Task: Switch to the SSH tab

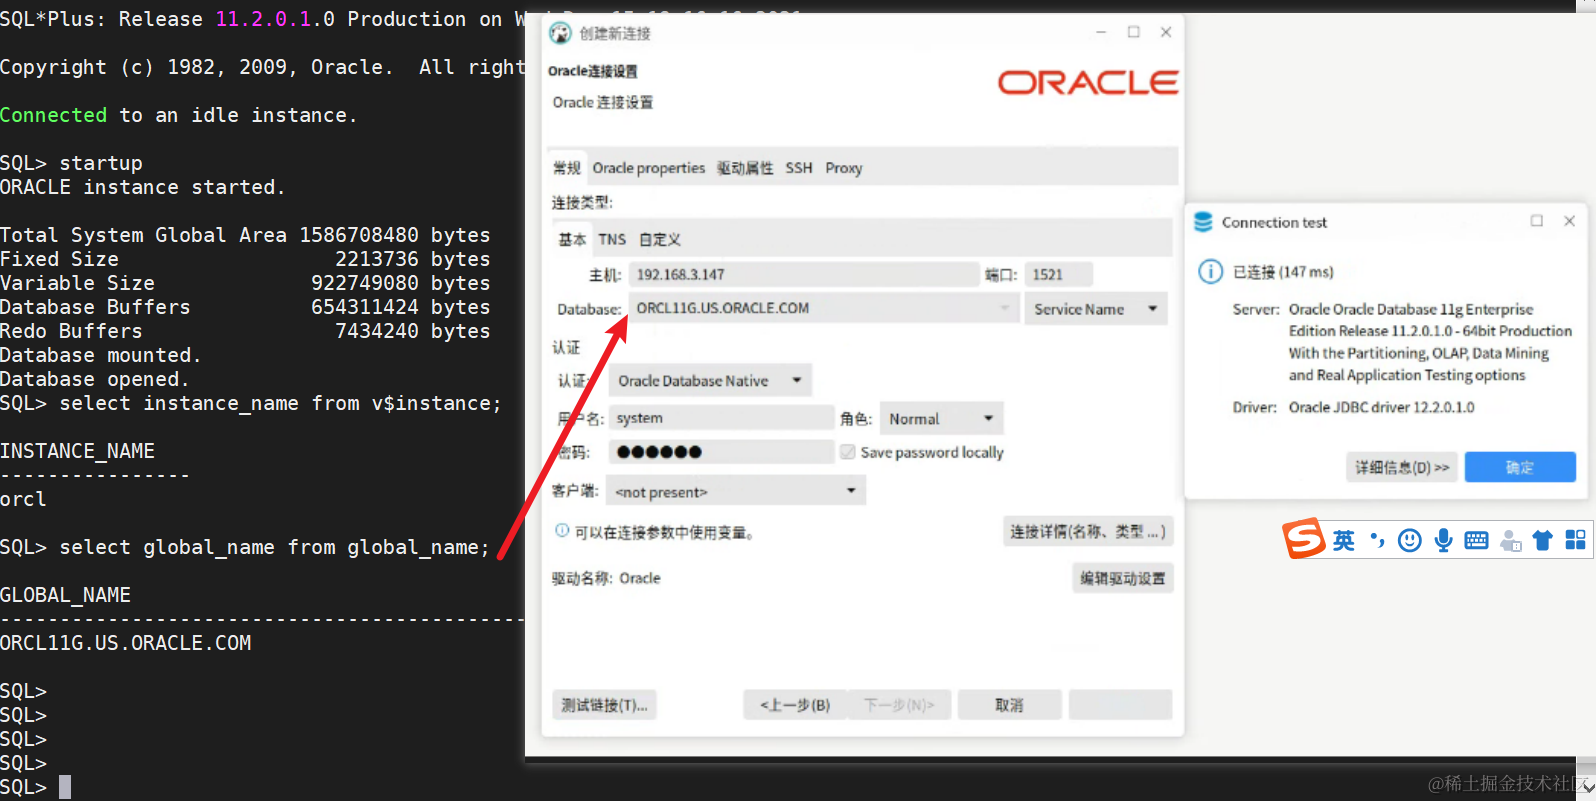Action: 799,168
